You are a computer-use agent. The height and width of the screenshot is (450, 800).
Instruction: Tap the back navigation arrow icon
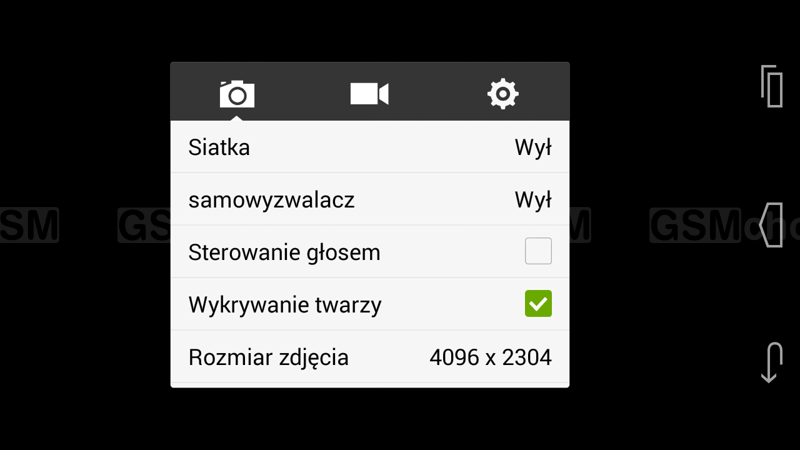[771, 362]
